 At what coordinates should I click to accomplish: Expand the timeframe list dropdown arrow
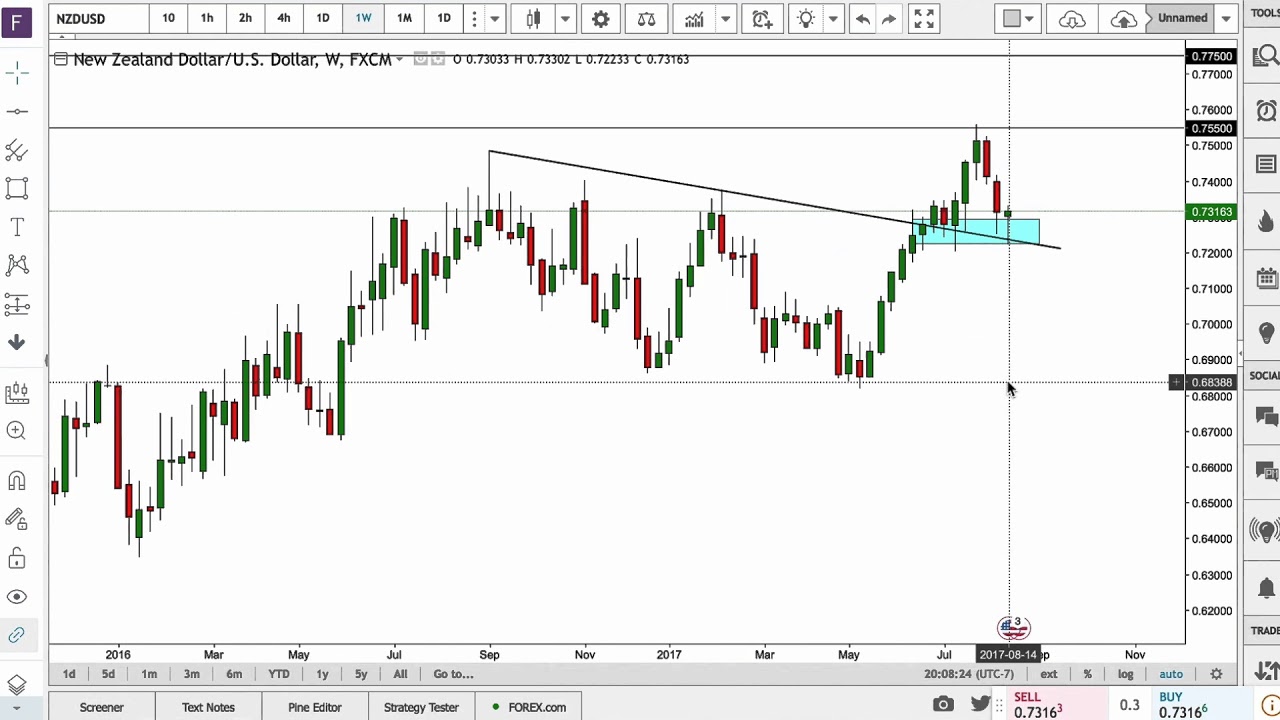click(x=494, y=18)
